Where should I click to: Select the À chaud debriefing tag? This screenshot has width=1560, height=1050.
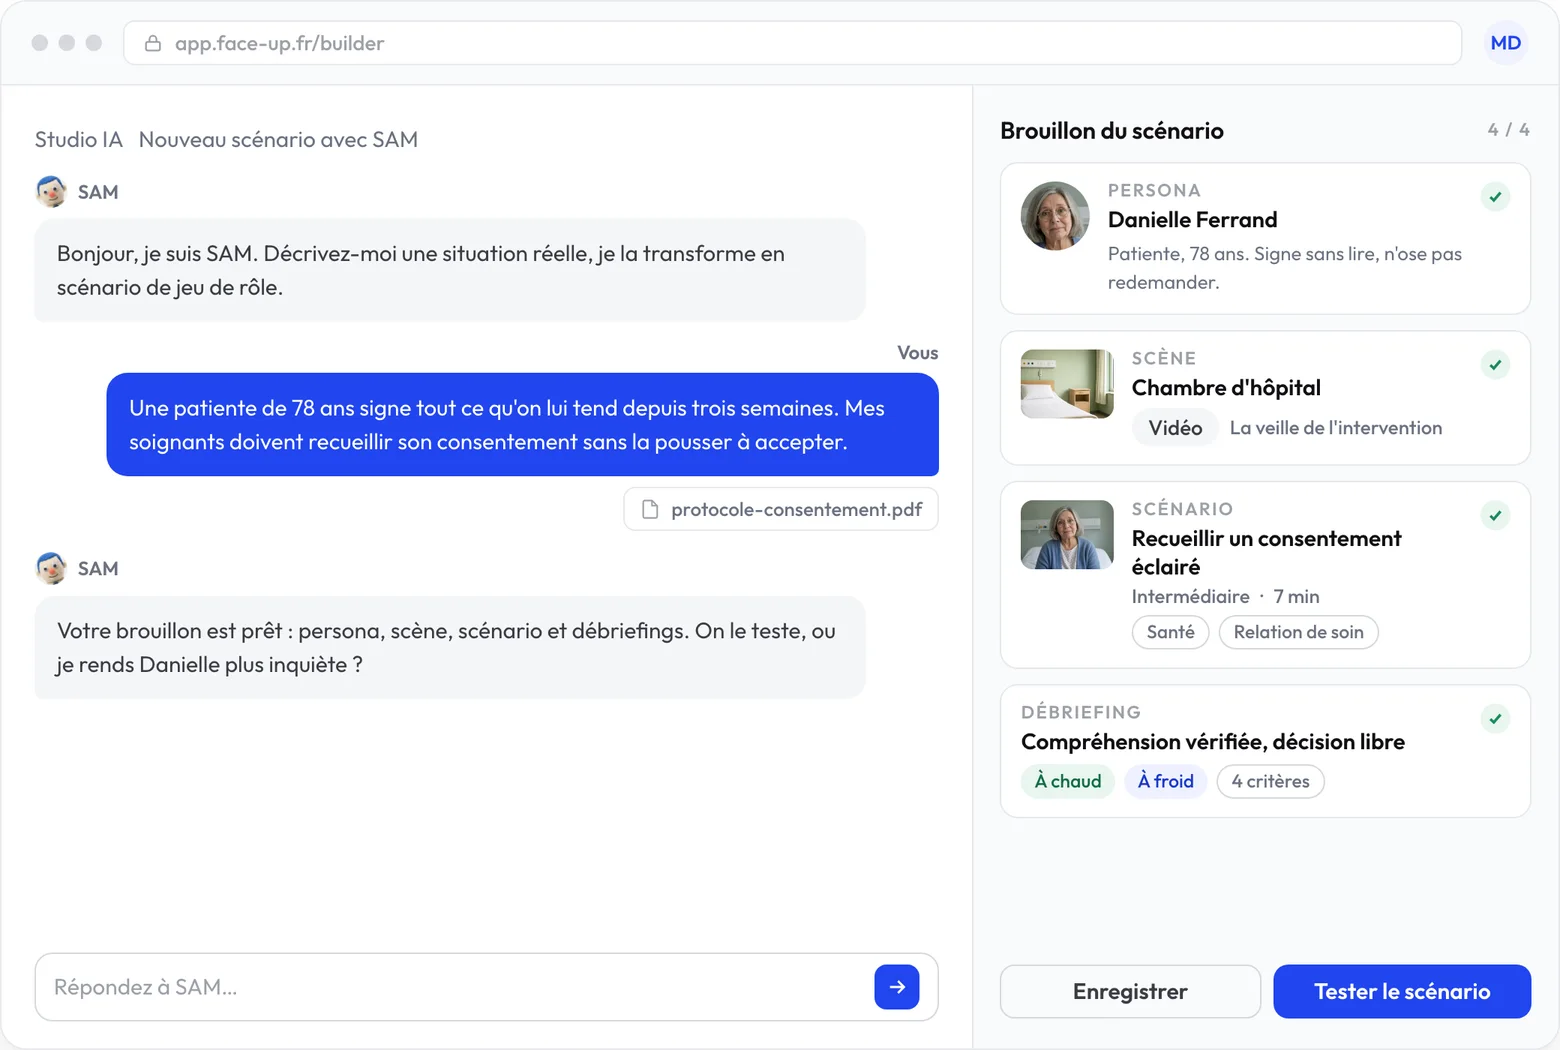click(x=1068, y=781)
